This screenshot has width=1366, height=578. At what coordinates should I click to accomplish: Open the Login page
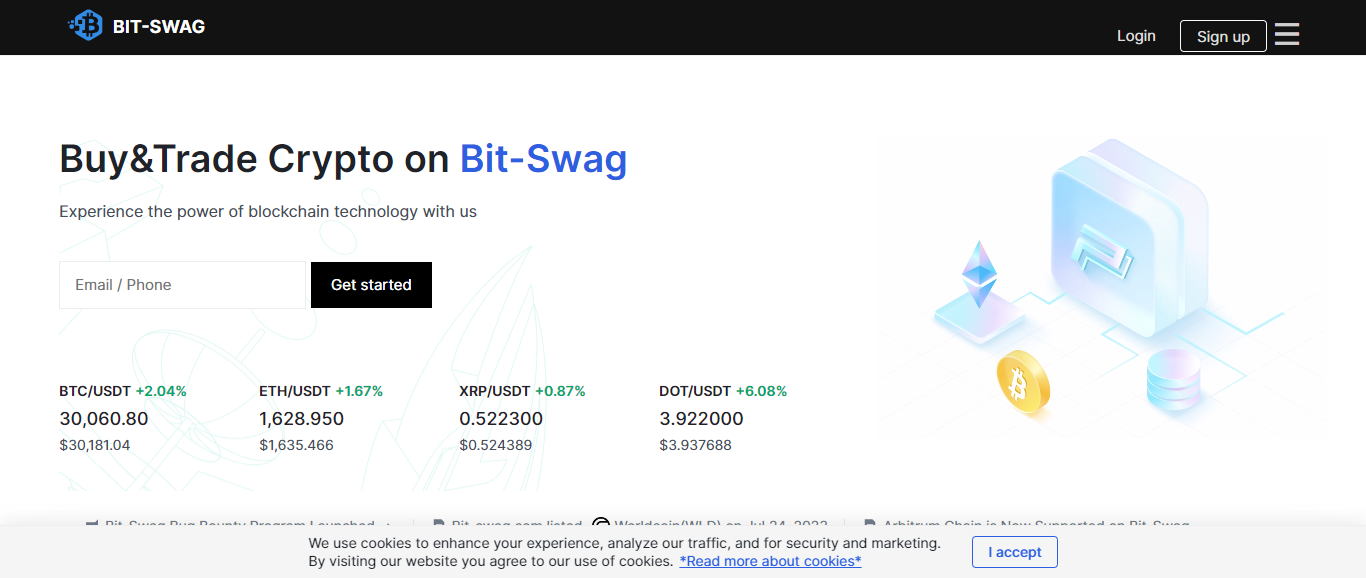coord(1136,36)
